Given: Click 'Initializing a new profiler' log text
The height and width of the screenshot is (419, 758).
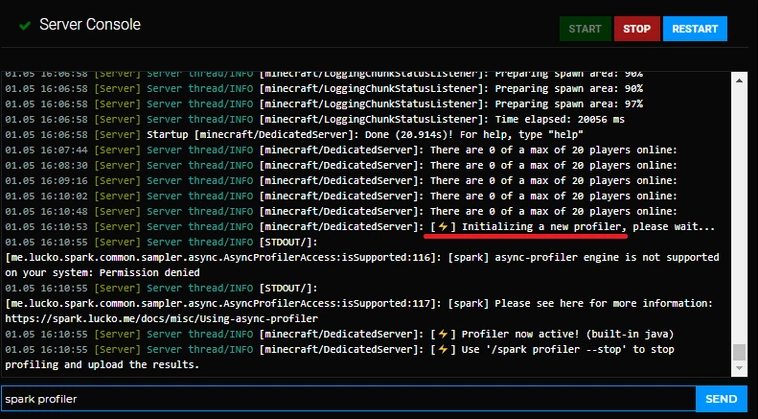Looking at the screenshot, I should (x=542, y=227).
